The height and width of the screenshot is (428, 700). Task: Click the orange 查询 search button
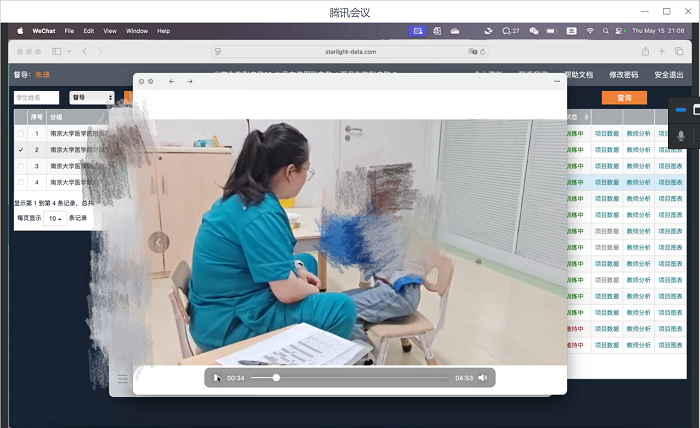[x=624, y=98]
